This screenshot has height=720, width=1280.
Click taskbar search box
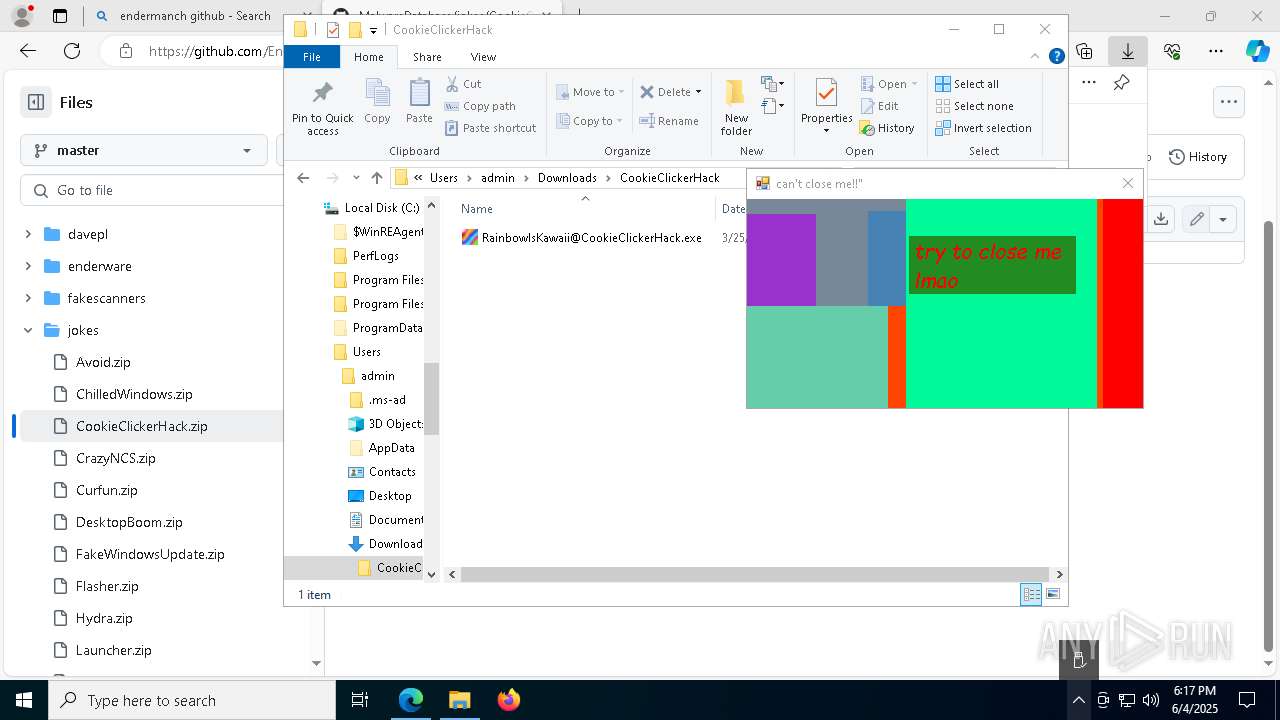192,700
